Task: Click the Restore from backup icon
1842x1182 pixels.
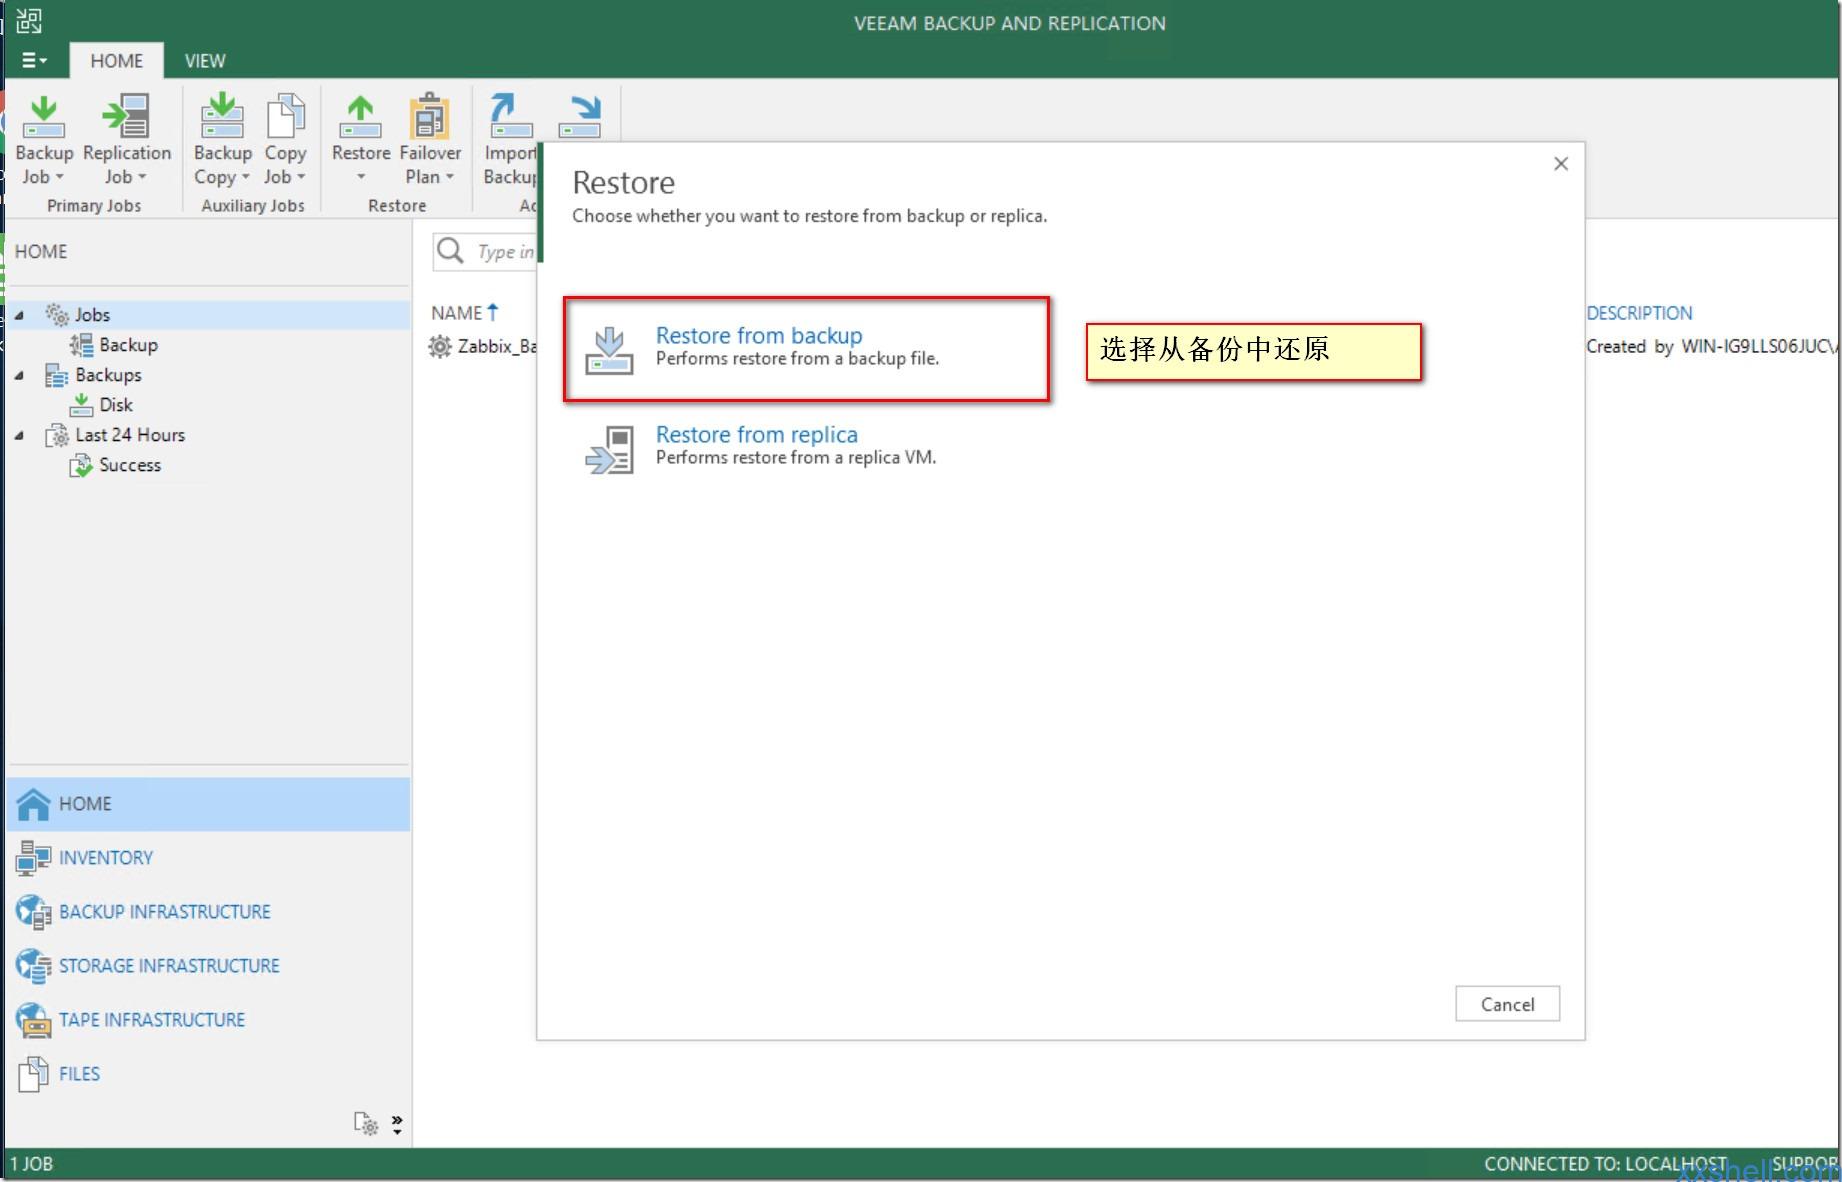Action: [609, 350]
